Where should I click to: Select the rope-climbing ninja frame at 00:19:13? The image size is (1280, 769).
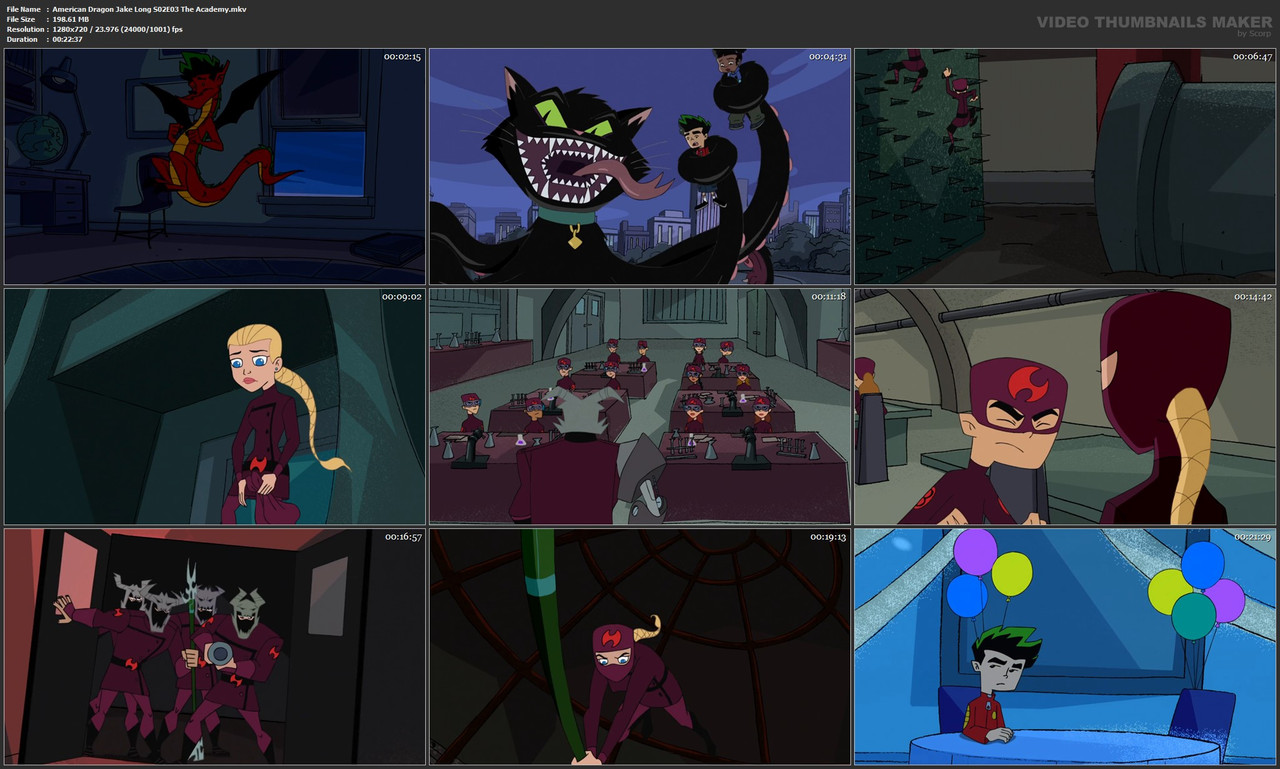(x=640, y=645)
